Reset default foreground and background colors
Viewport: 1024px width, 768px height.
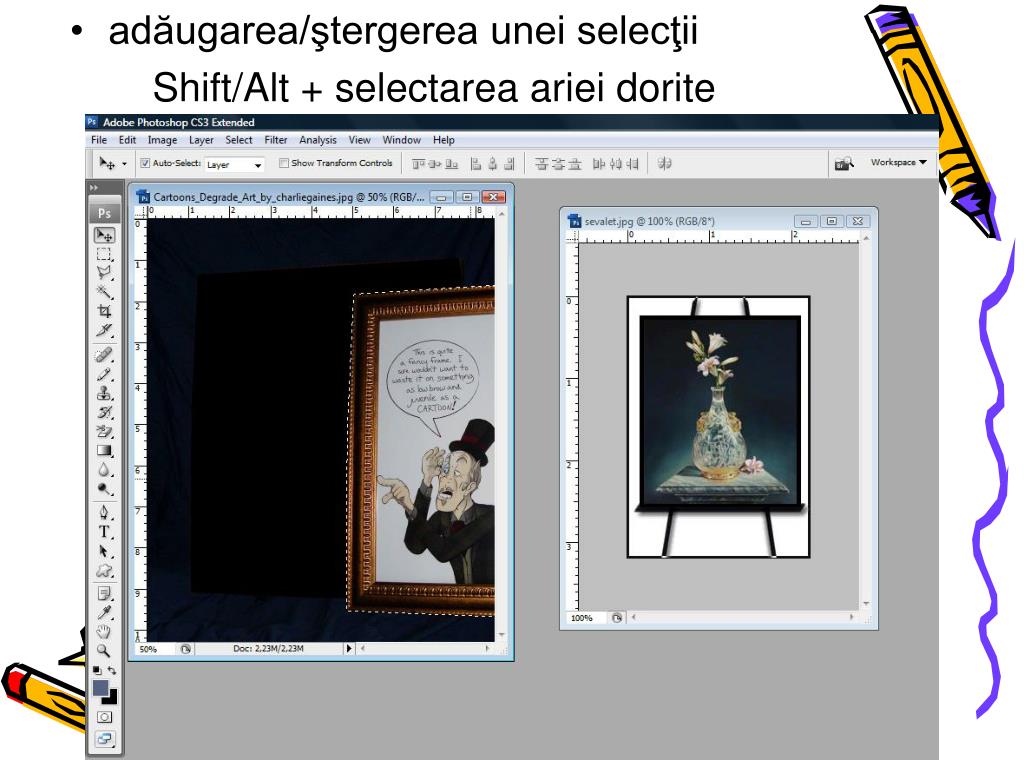pyautogui.click(x=97, y=670)
